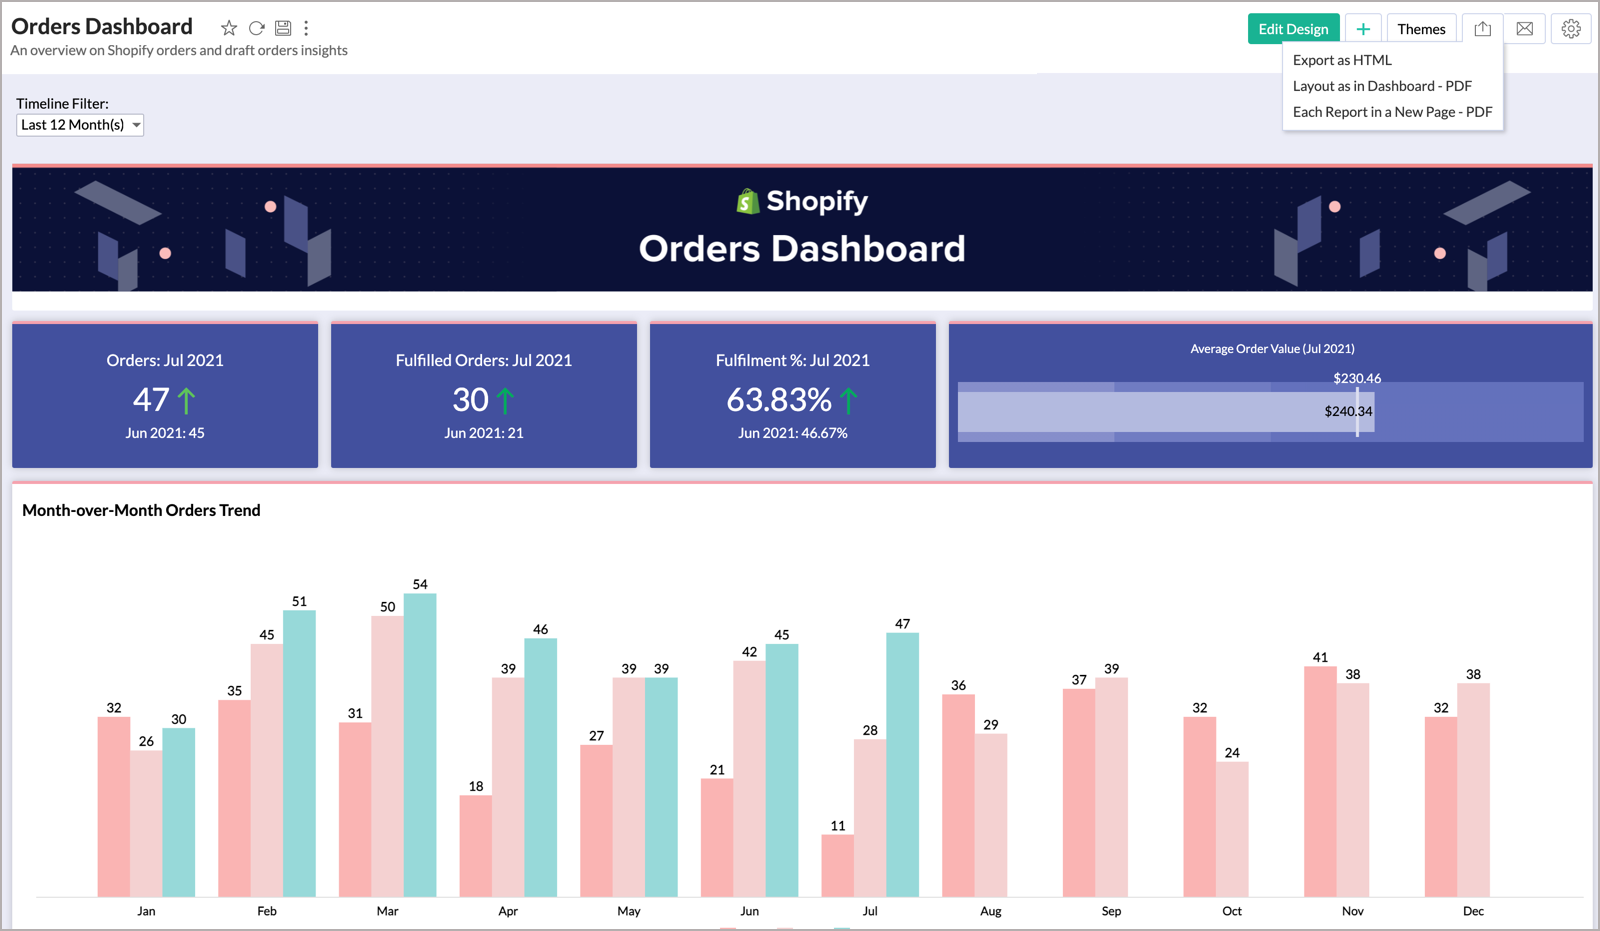Click the Orders: Jul 2021 KPI card
Image resolution: width=1600 pixels, height=931 pixels.
click(x=165, y=396)
